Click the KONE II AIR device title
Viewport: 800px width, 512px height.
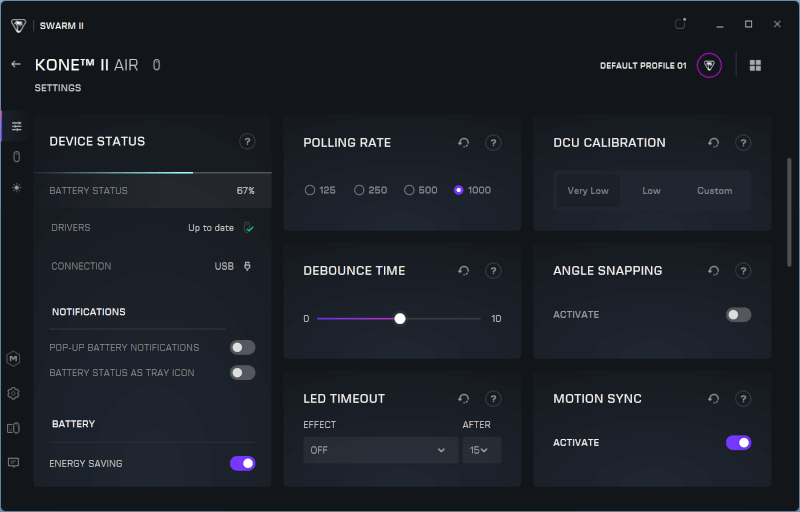[x=87, y=65]
